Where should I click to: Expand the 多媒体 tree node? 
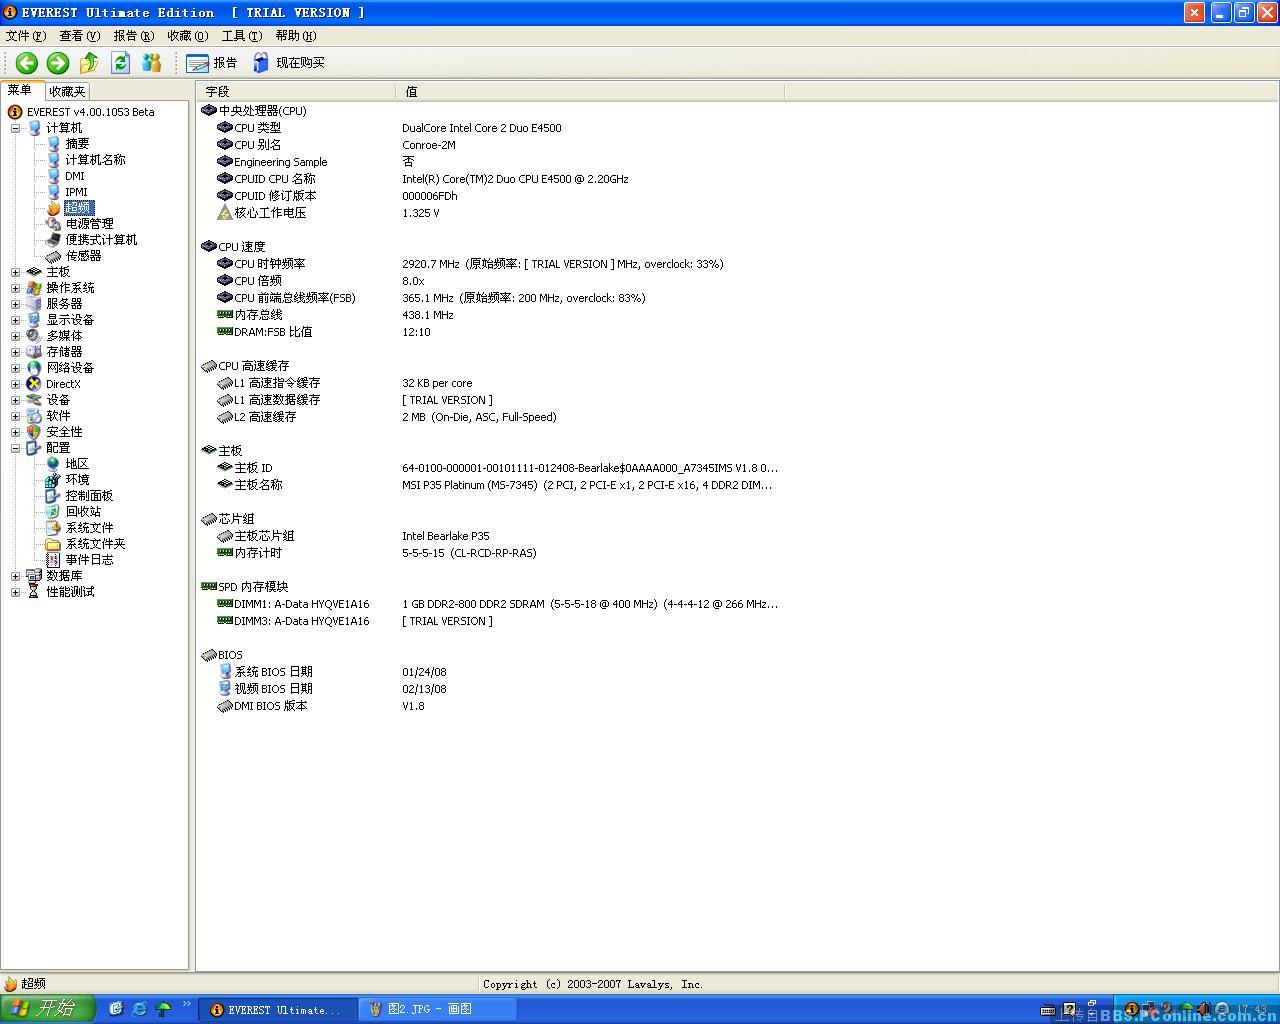click(x=15, y=336)
